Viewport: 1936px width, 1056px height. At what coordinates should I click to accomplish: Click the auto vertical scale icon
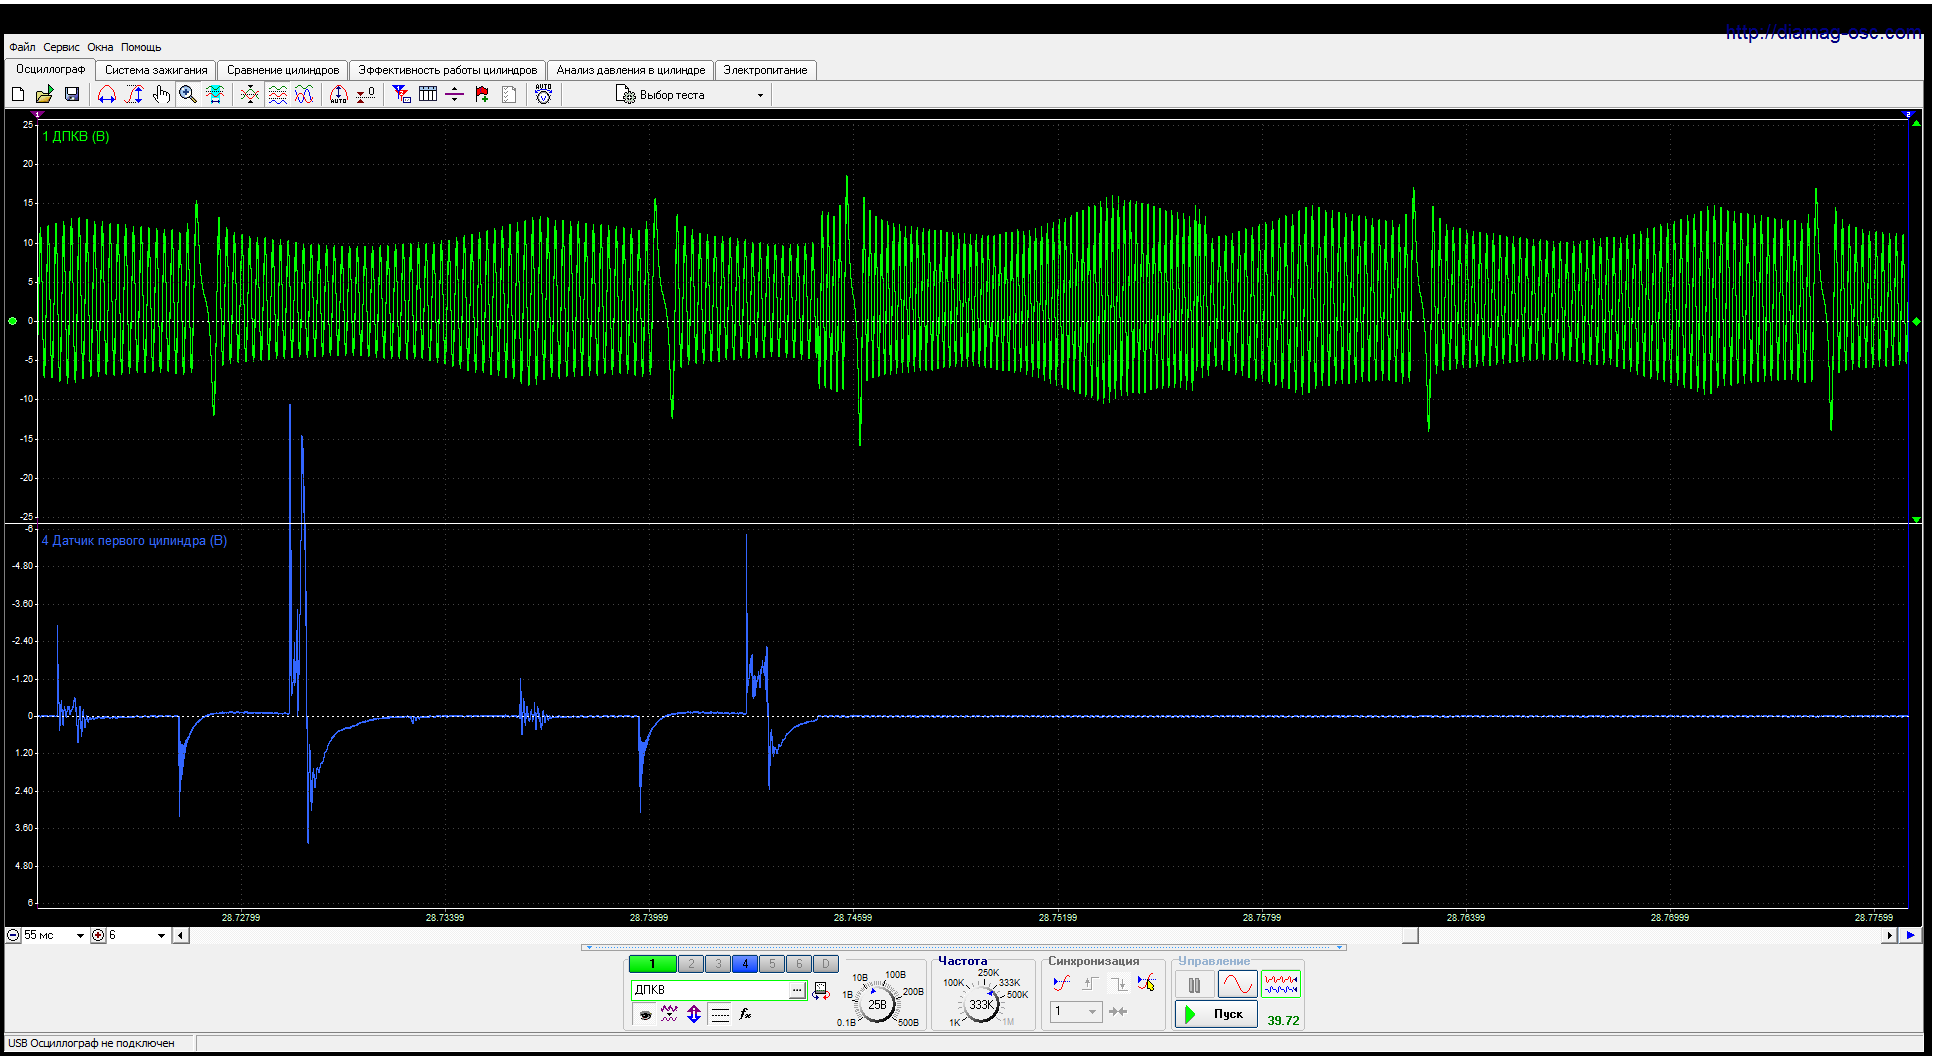coord(339,94)
